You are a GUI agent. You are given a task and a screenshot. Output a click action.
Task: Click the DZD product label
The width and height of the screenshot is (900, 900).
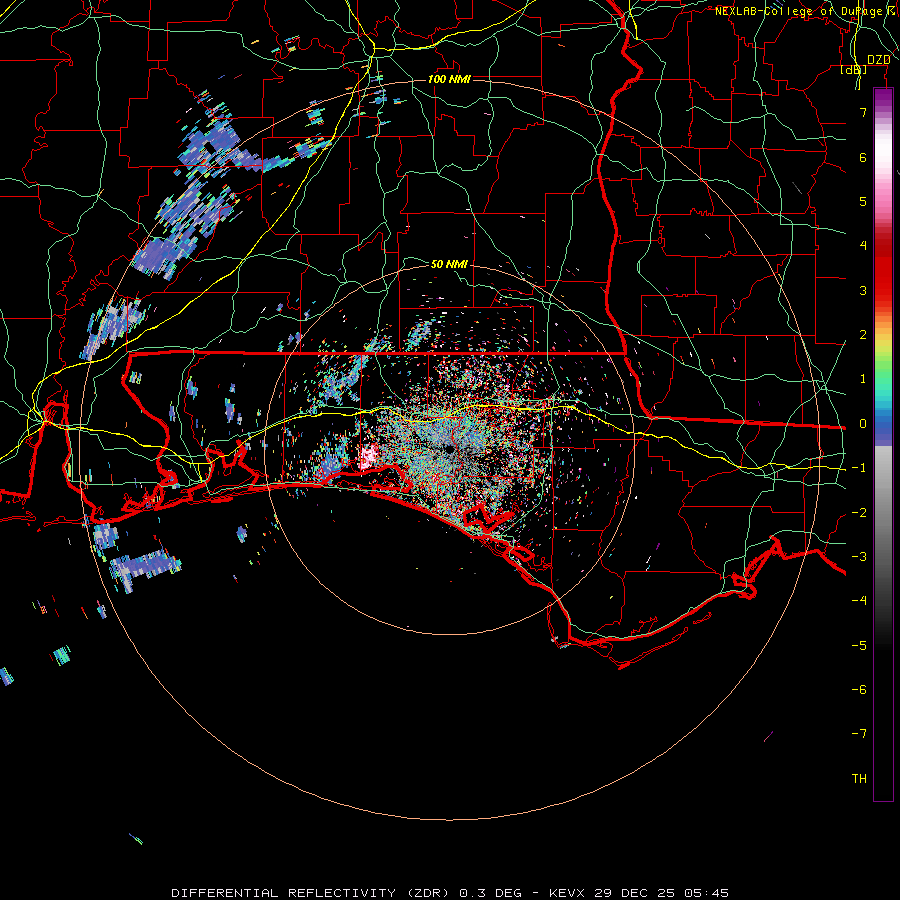[879, 60]
